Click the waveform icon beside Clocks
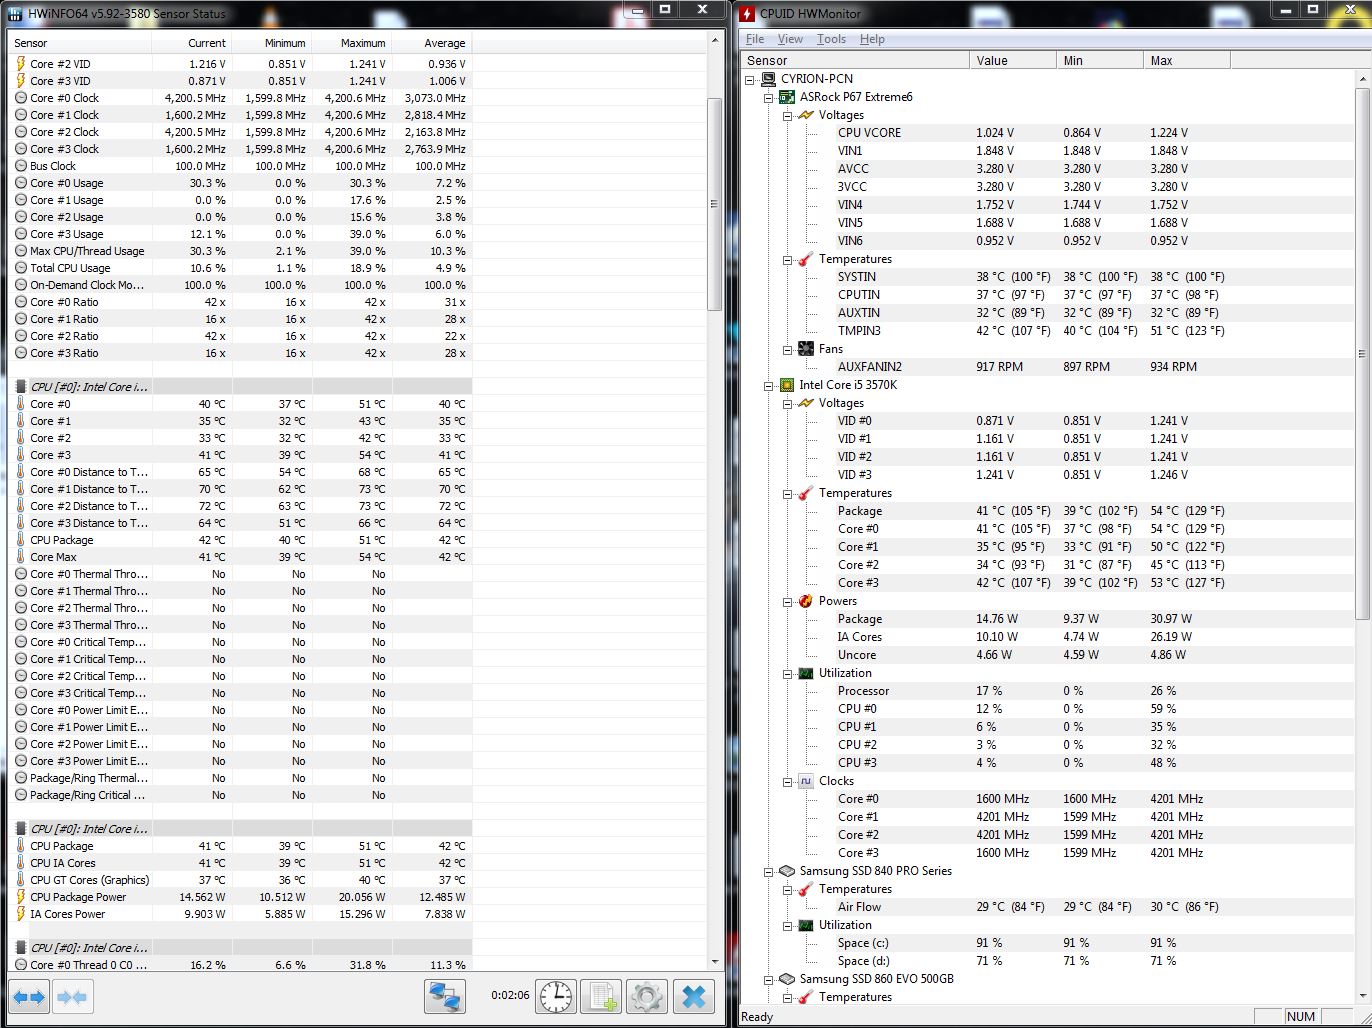Viewport: 1372px width, 1028px height. pos(806,781)
